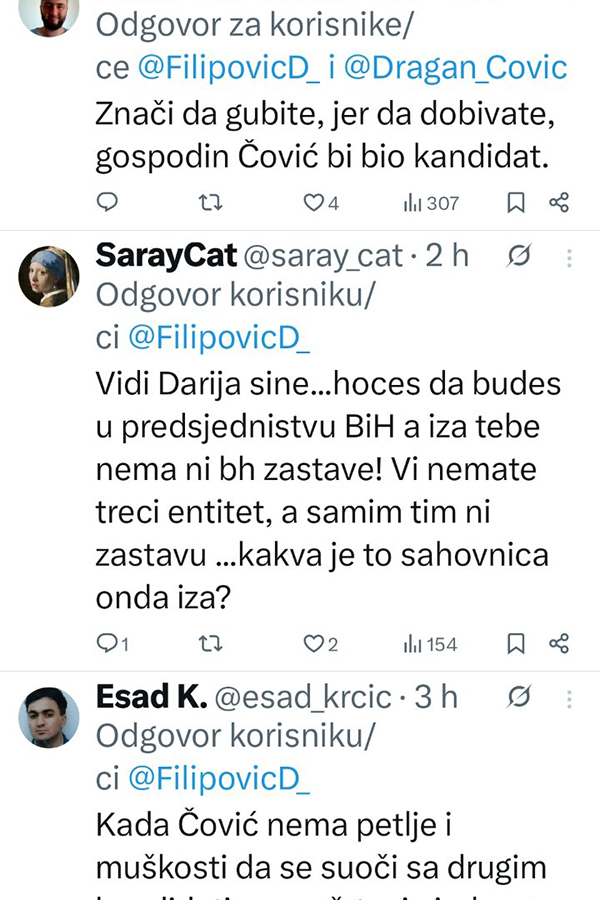The width and height of the screenshot is (600, 900).
Task: Reply to the tweet about gospodin Čović
Action: 108,203
